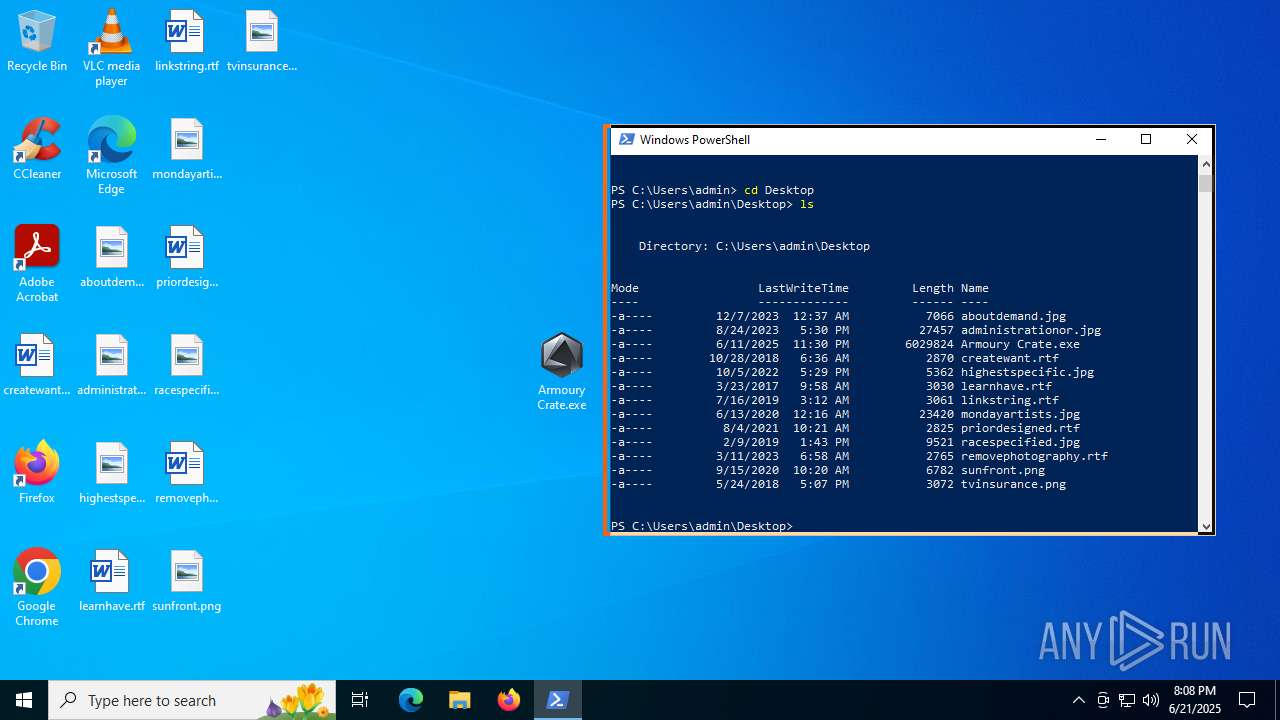
Task: Select the racespecifi... desktop image file
Action: [187, 366]
